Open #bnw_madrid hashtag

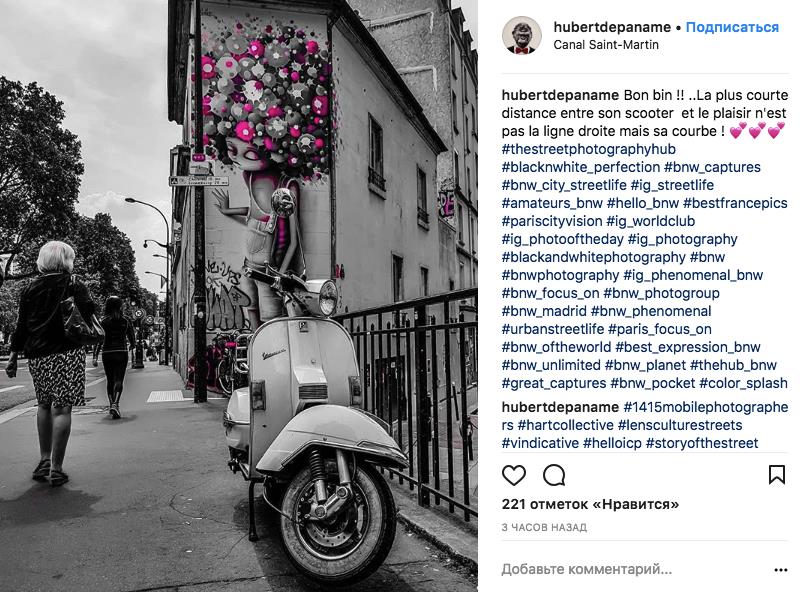pos(544,311)
